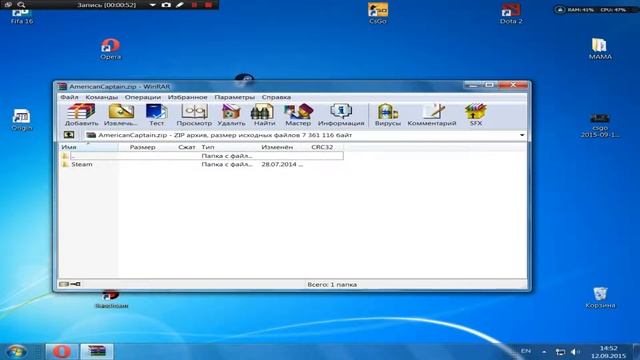
Task: Sort by the Имя column header
Action: pos(89,147)
